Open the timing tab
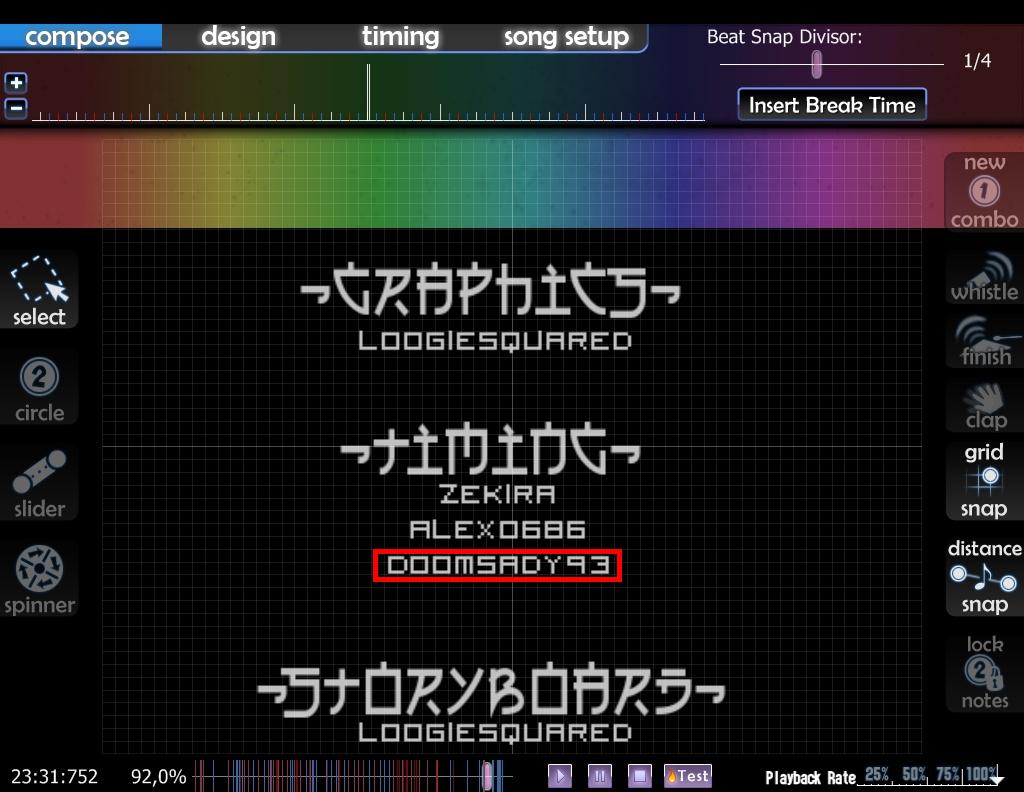The height and width of the screenshot is (792, 1024). 400,37
